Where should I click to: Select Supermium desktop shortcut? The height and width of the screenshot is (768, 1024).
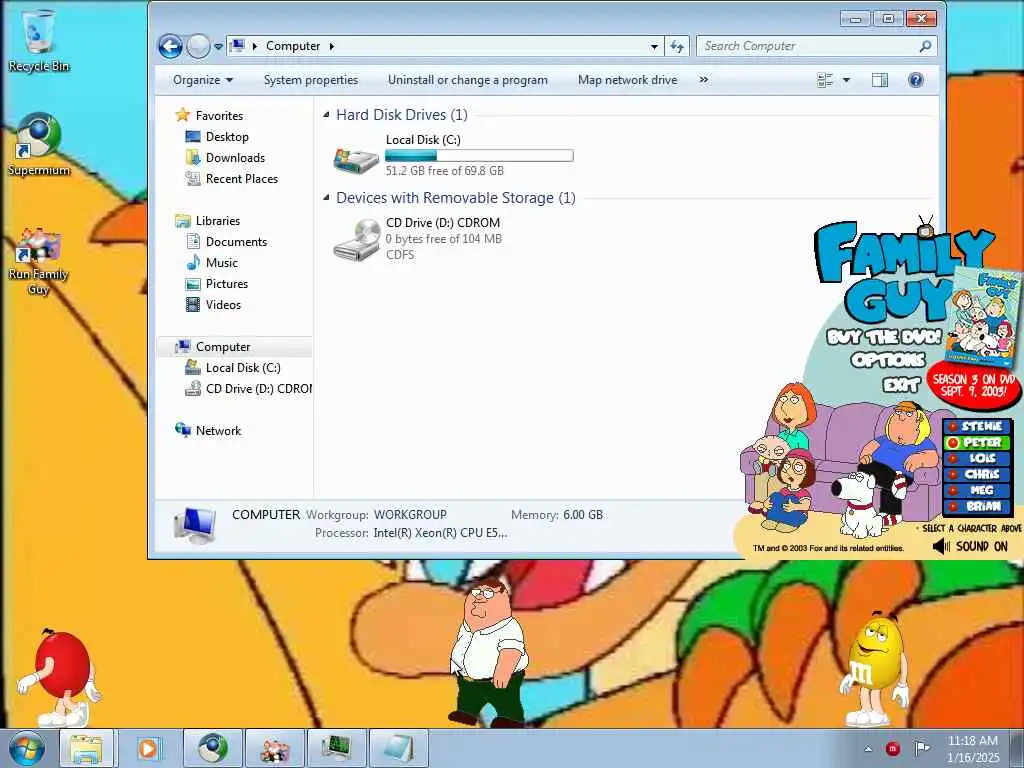[38, 145]
